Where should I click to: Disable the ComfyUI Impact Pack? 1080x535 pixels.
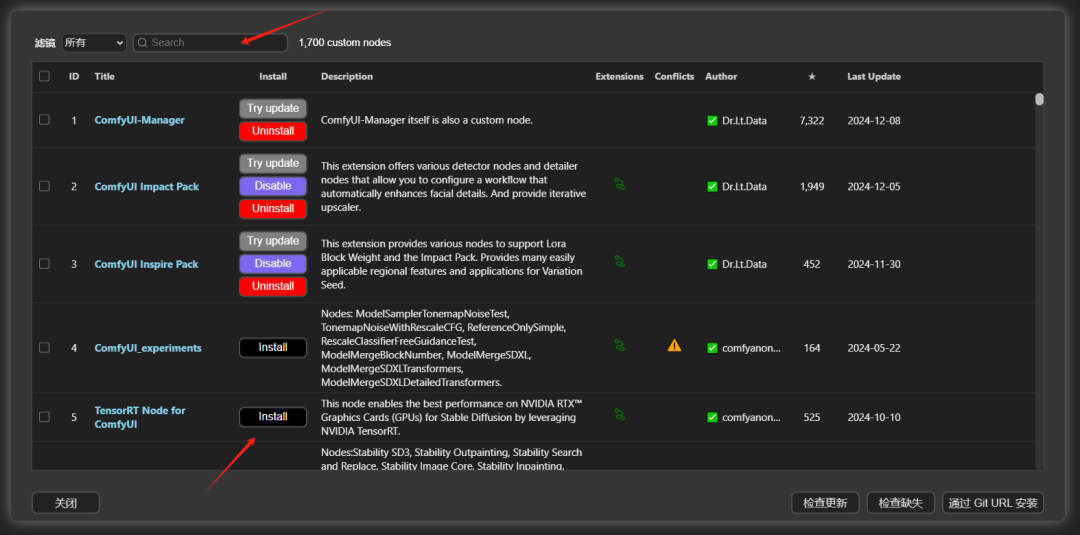coord(273,186)
